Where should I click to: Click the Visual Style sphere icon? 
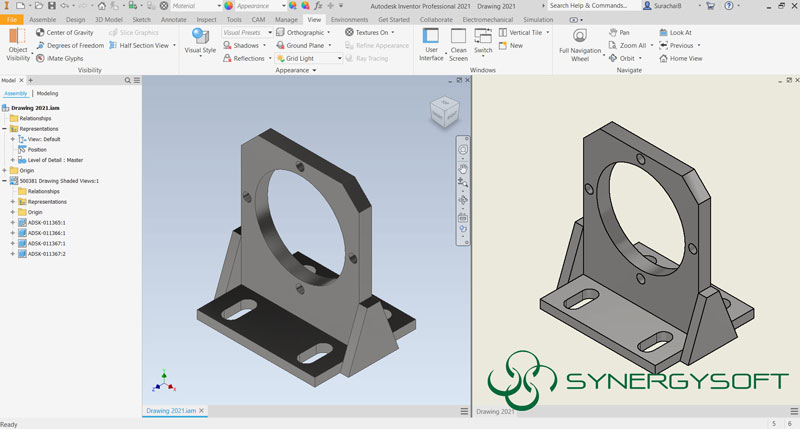pyautogui.click(x=200, y=36)
